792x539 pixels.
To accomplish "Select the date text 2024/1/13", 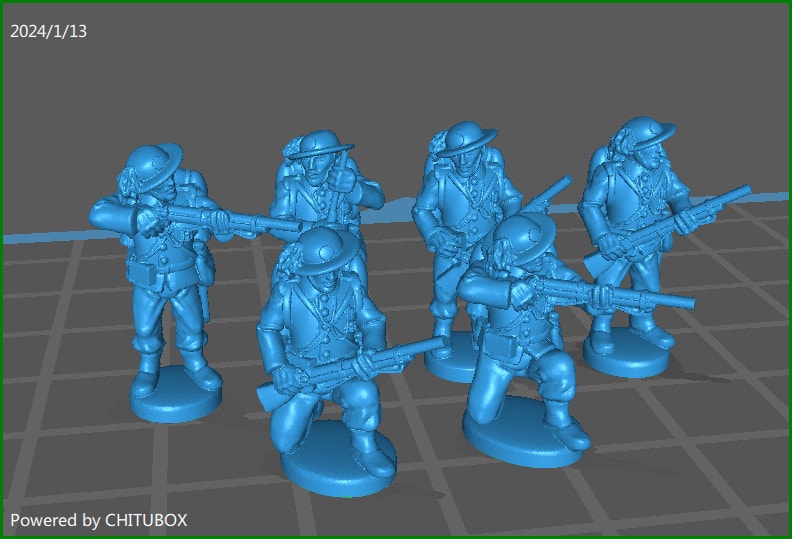I will [48, 31].
